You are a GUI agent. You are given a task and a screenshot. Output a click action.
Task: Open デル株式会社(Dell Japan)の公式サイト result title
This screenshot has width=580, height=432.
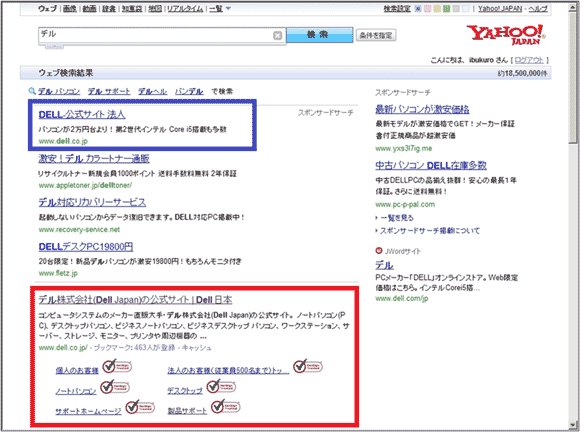pyautogui.click(x=135, y=300)
